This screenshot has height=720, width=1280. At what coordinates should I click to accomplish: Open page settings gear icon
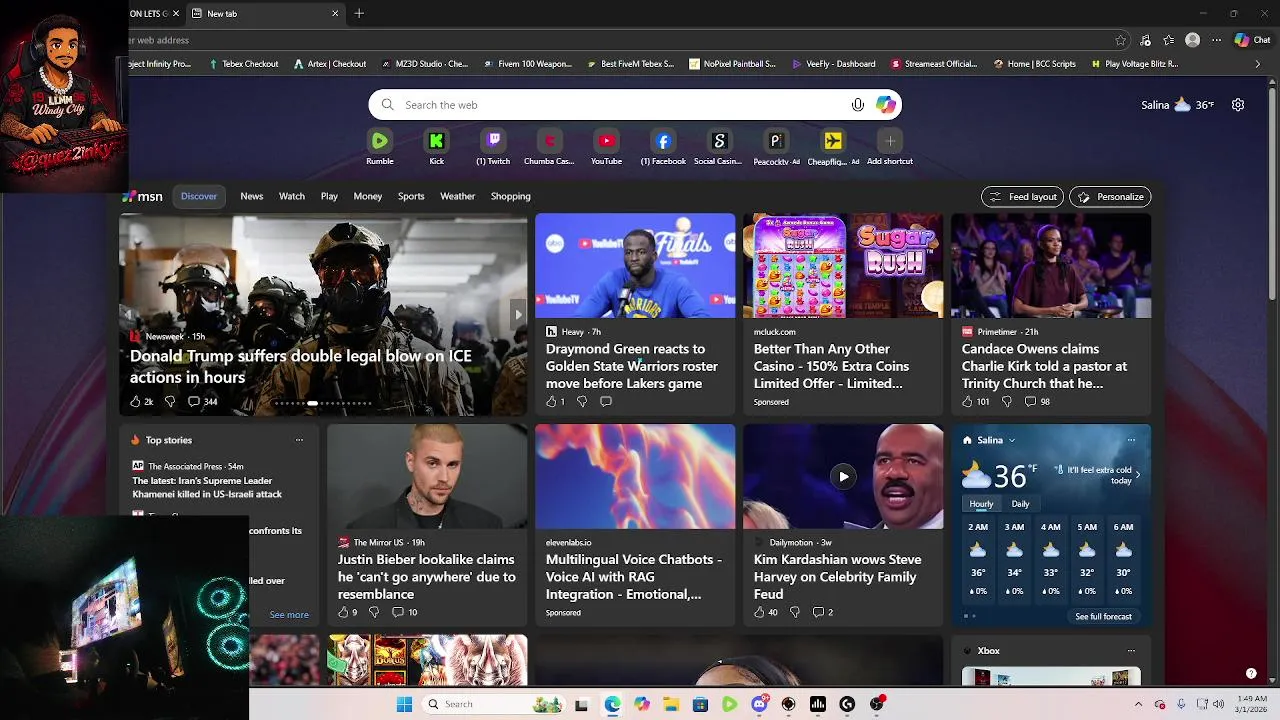point(1238,105)
